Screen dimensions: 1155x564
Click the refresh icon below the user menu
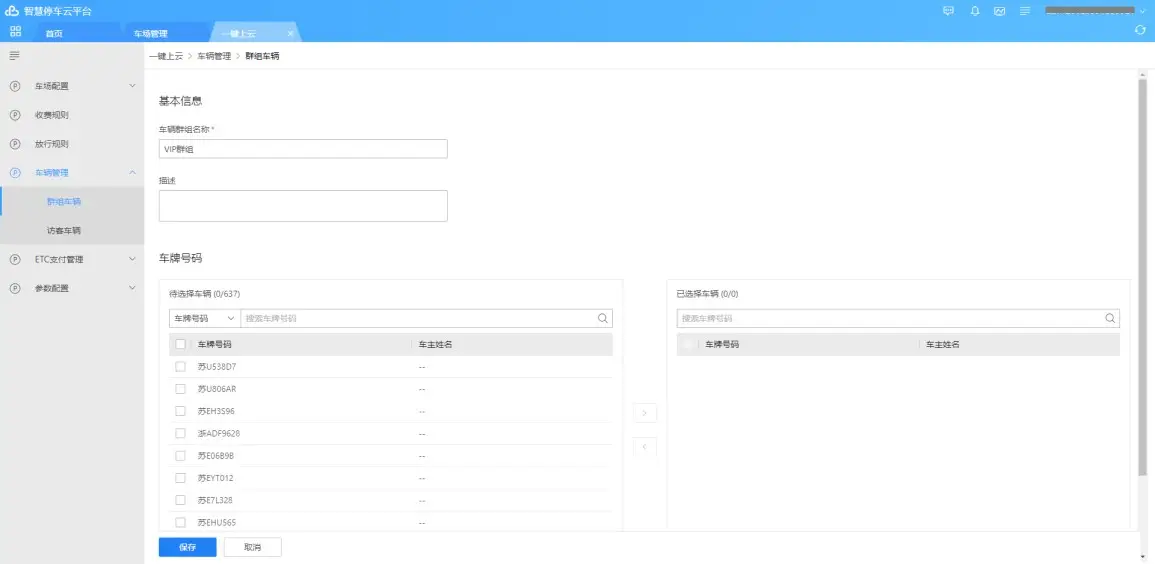pyautogui.click(x=1140, y=30)
